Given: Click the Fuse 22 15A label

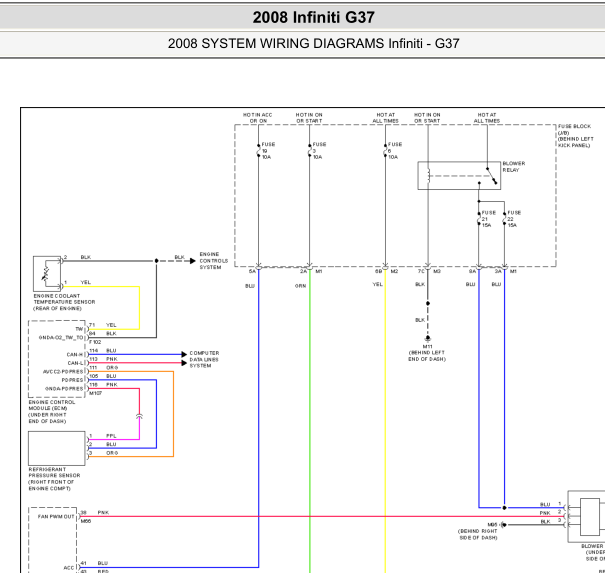Looking at the screenshot, I should (514, 219).
